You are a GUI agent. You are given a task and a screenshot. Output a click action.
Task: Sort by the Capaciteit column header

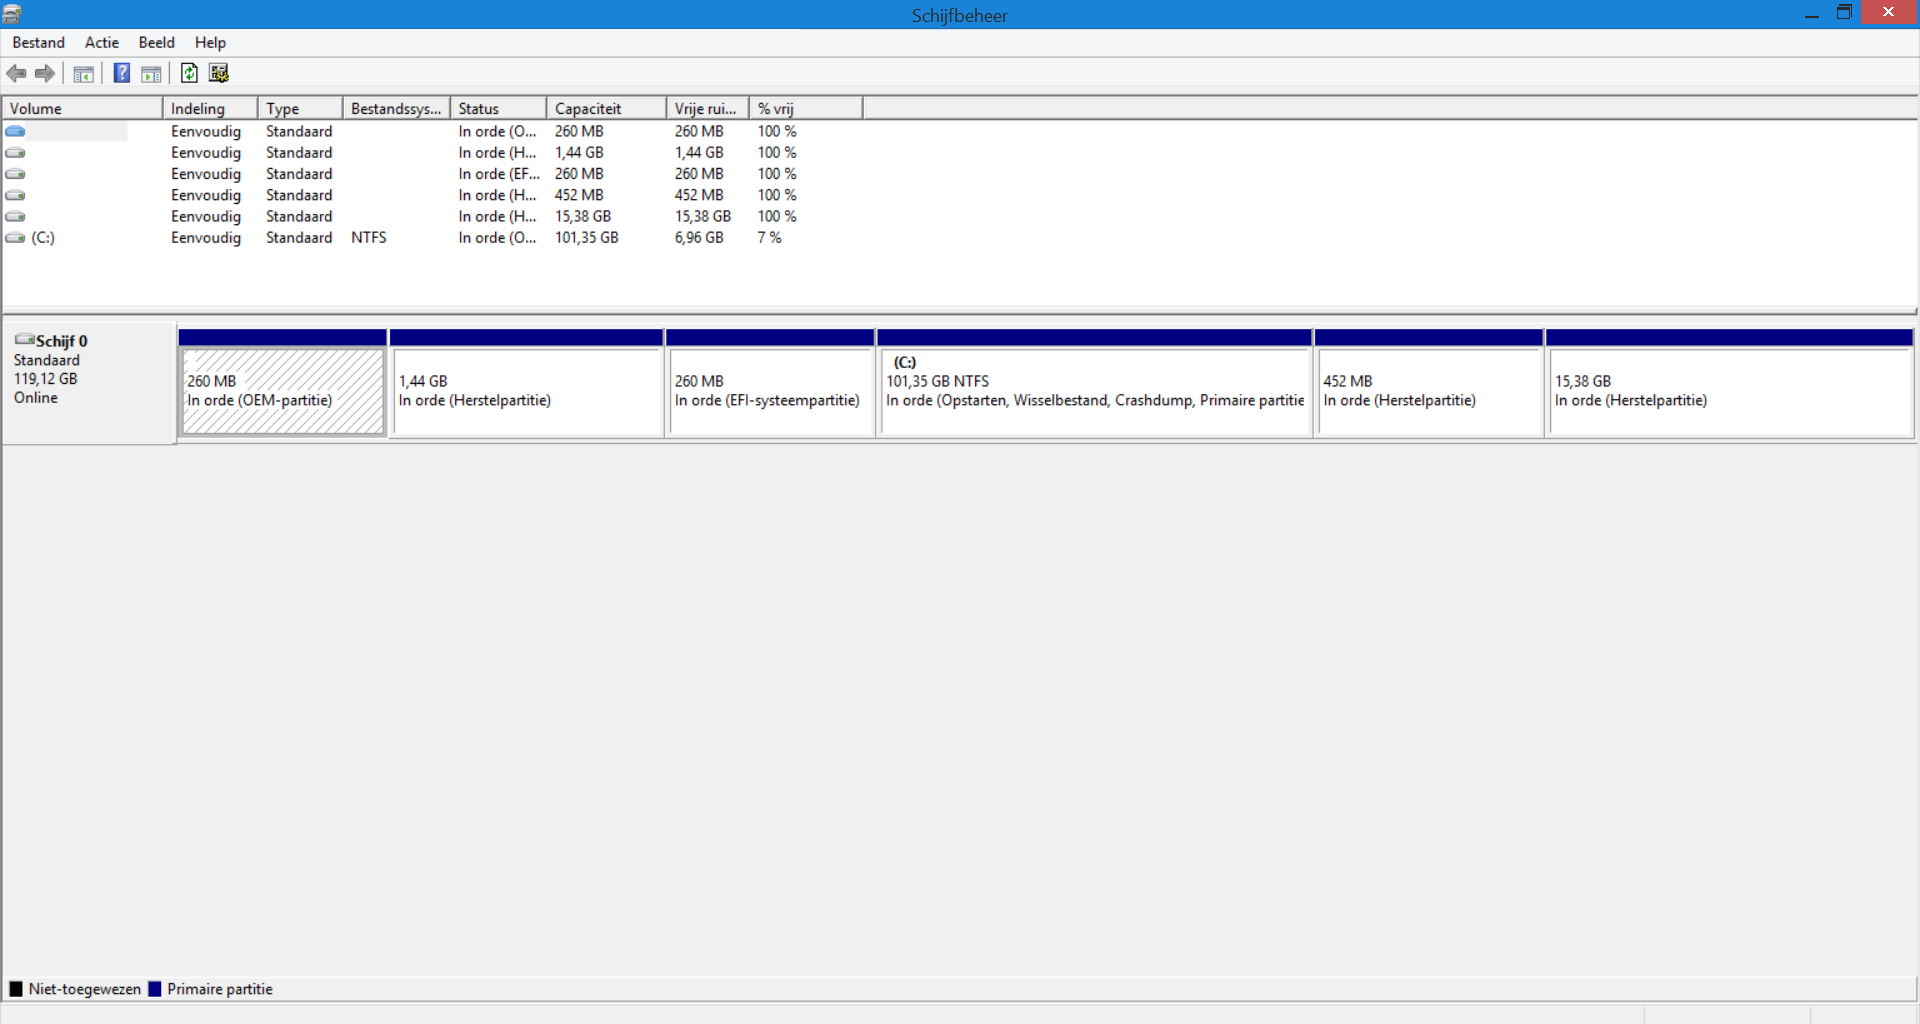coord(607,108)
